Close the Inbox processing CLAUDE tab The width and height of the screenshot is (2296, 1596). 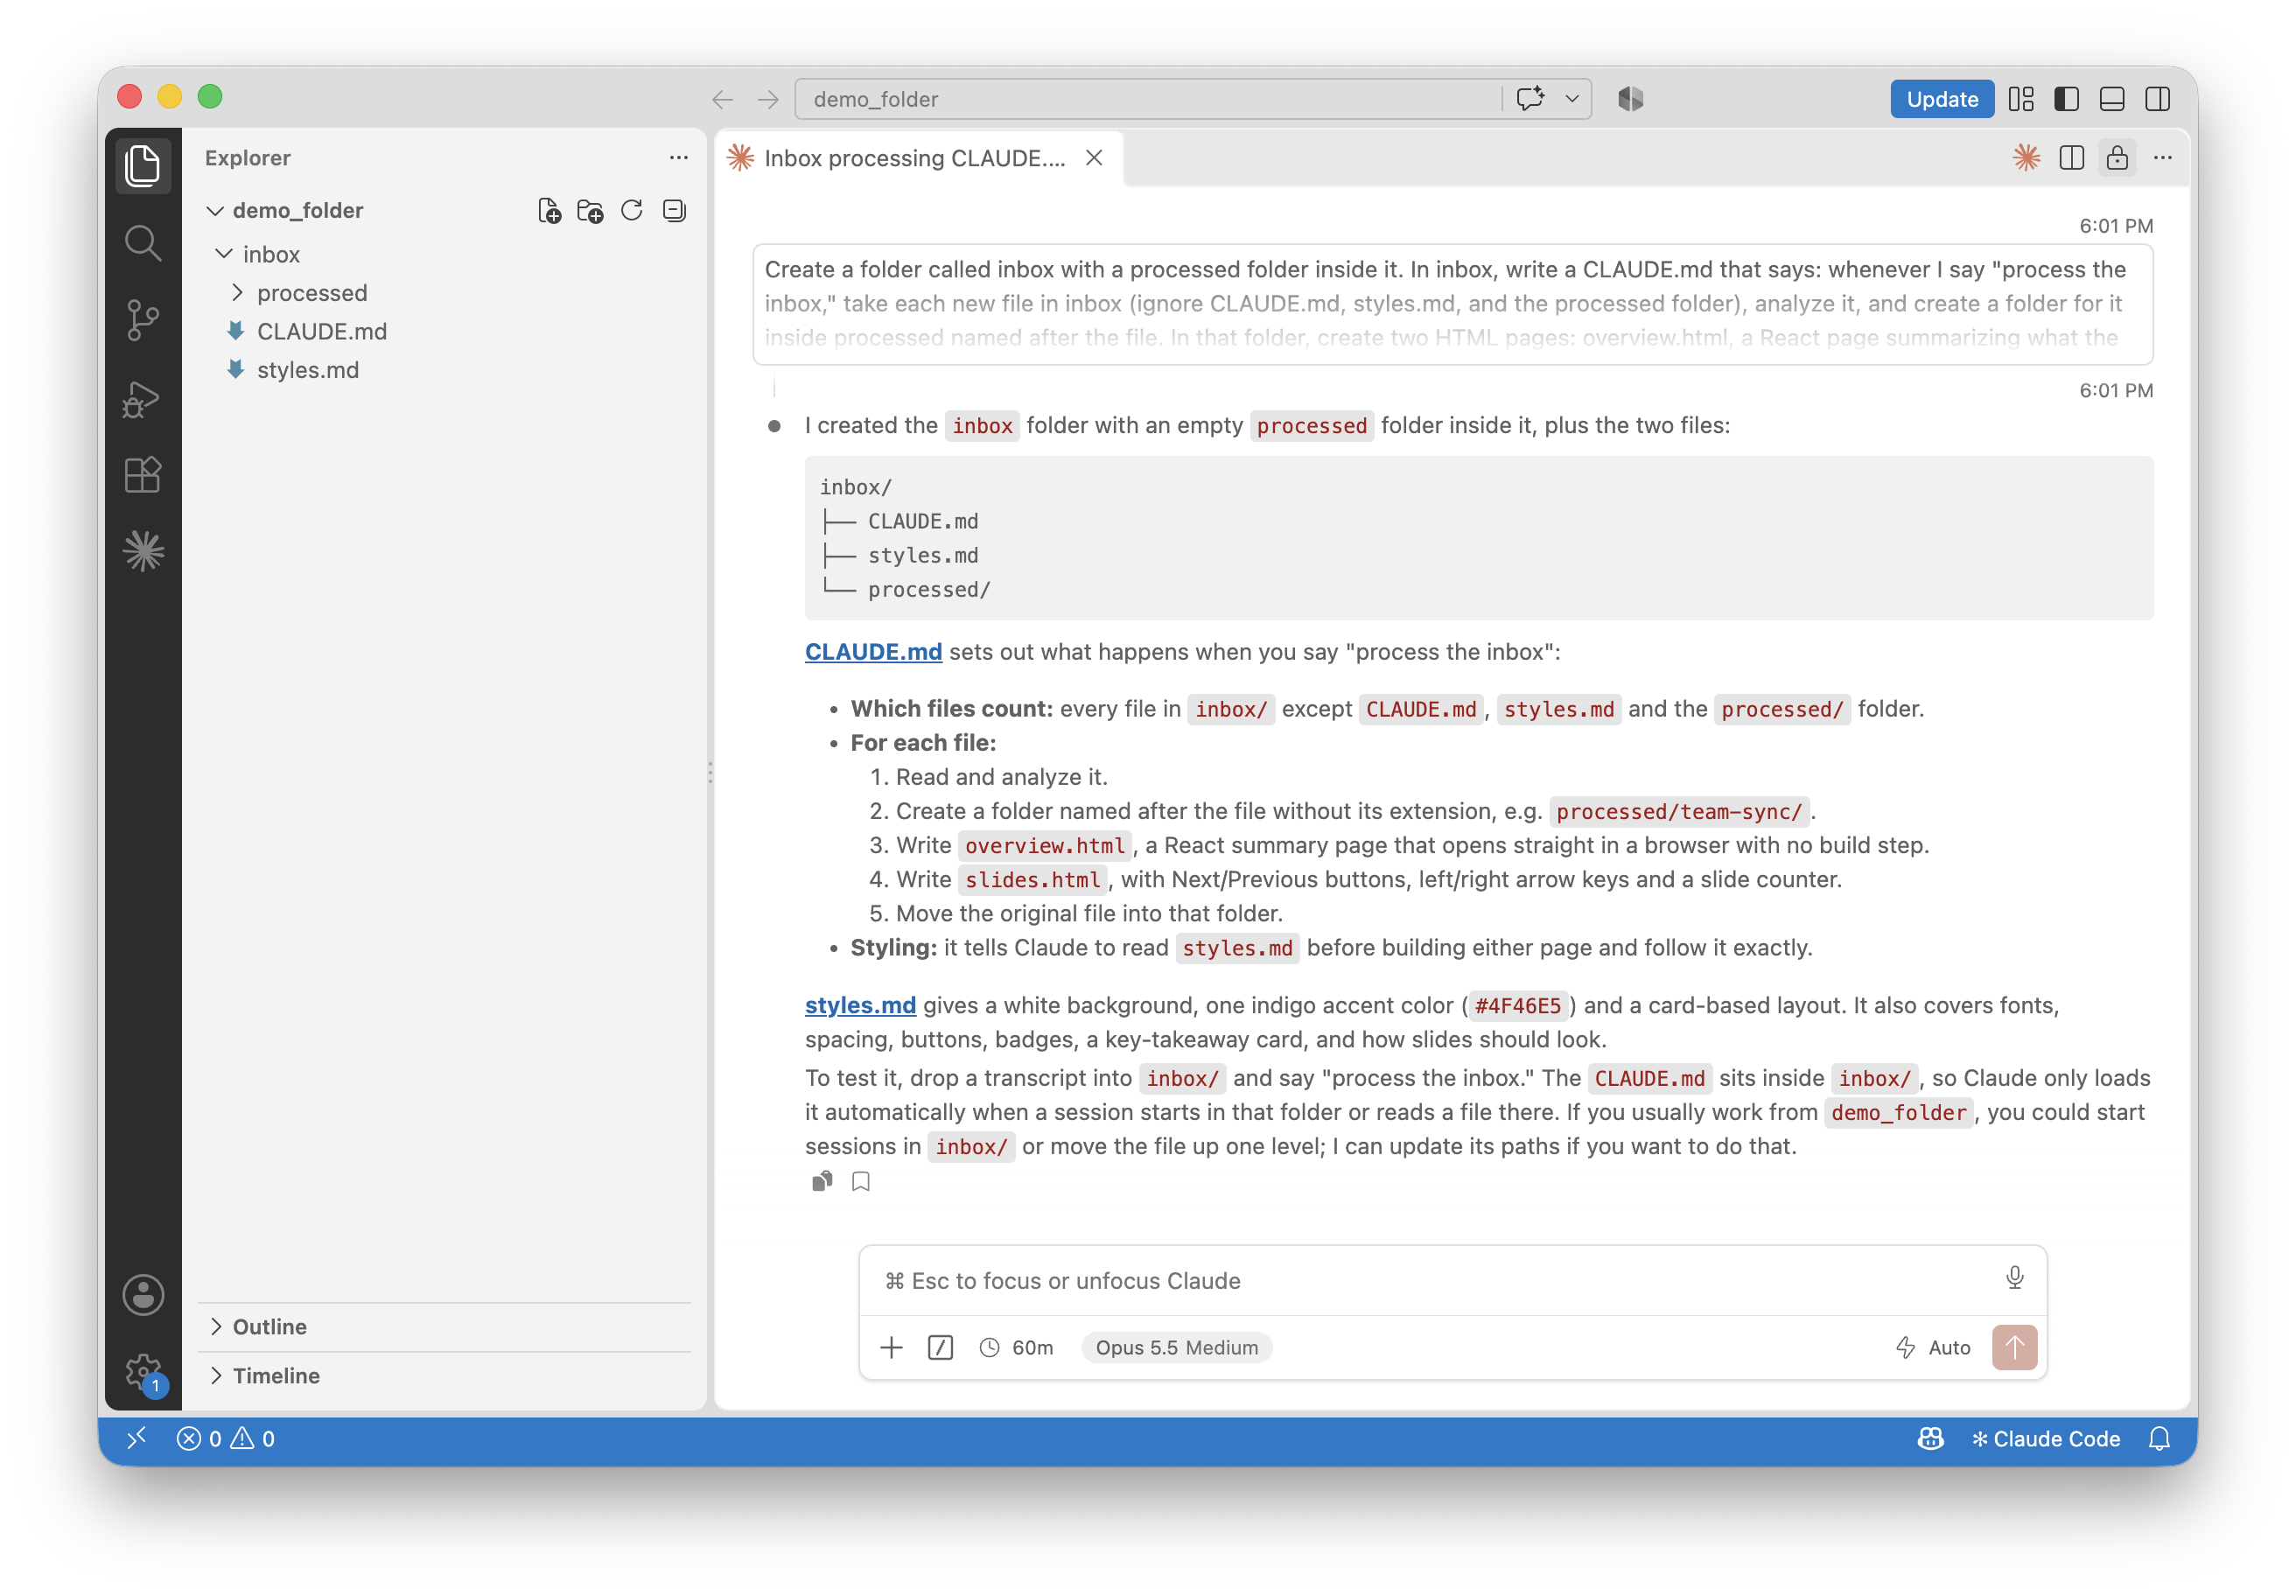(x=1094, y=158)
